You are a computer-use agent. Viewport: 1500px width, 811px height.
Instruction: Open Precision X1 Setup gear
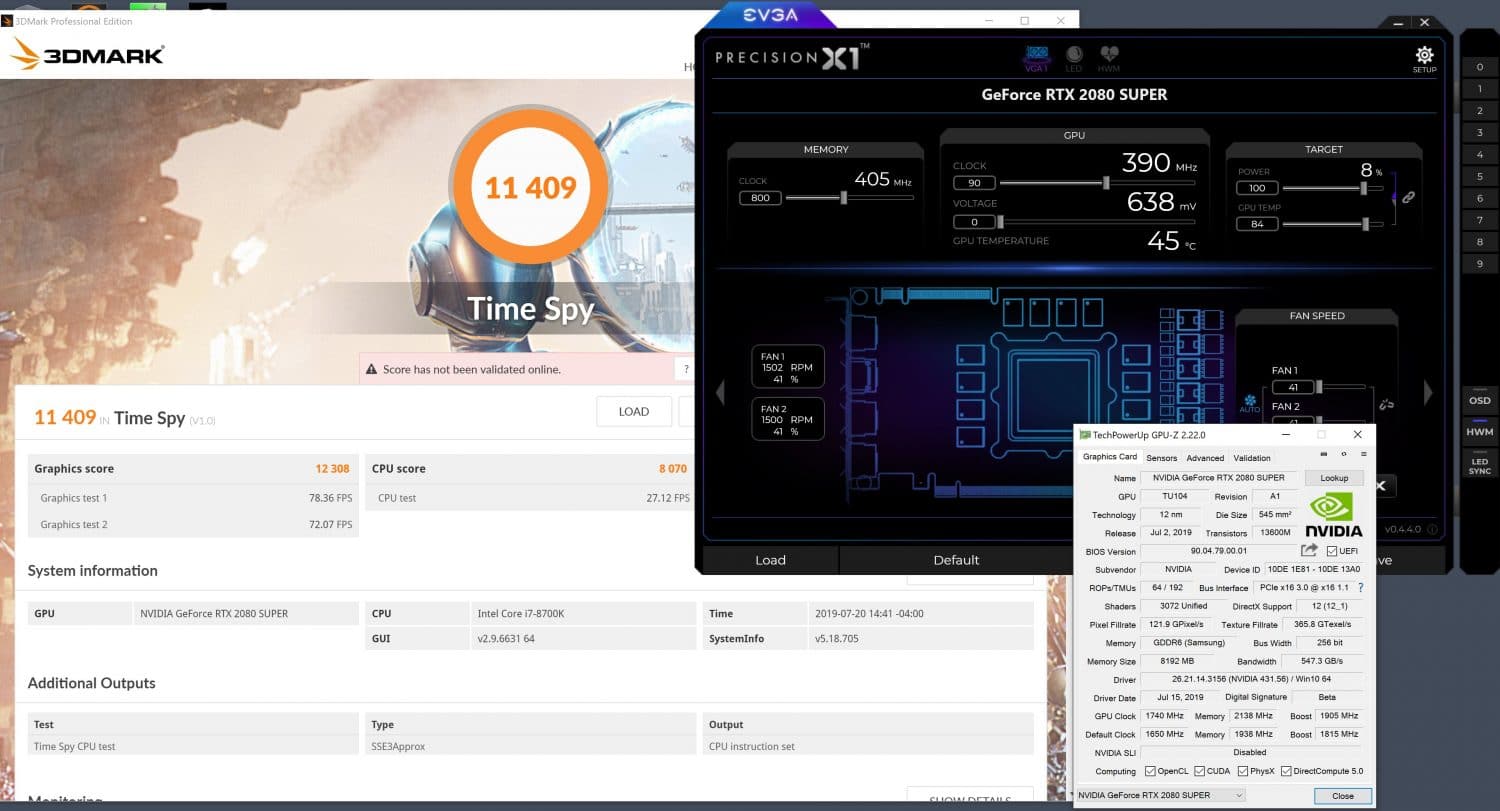(x=1424, y=56)
